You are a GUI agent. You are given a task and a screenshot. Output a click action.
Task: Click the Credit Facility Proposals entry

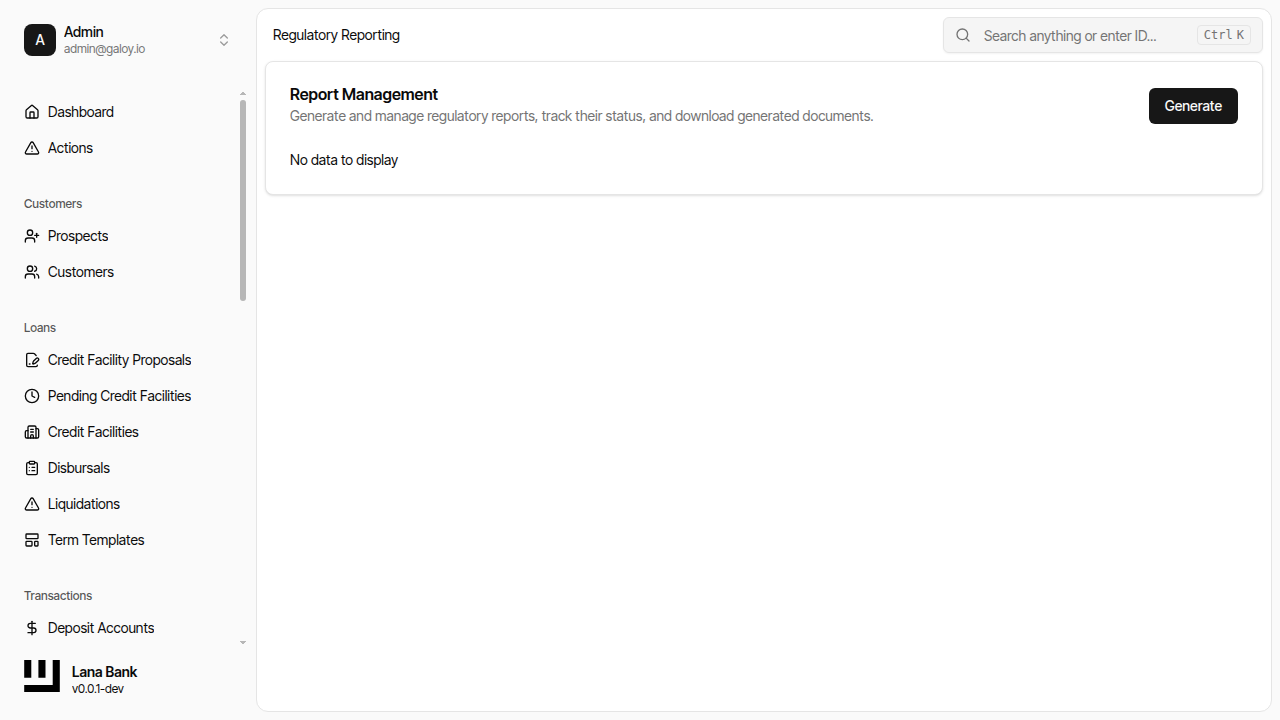click(119, 359)
